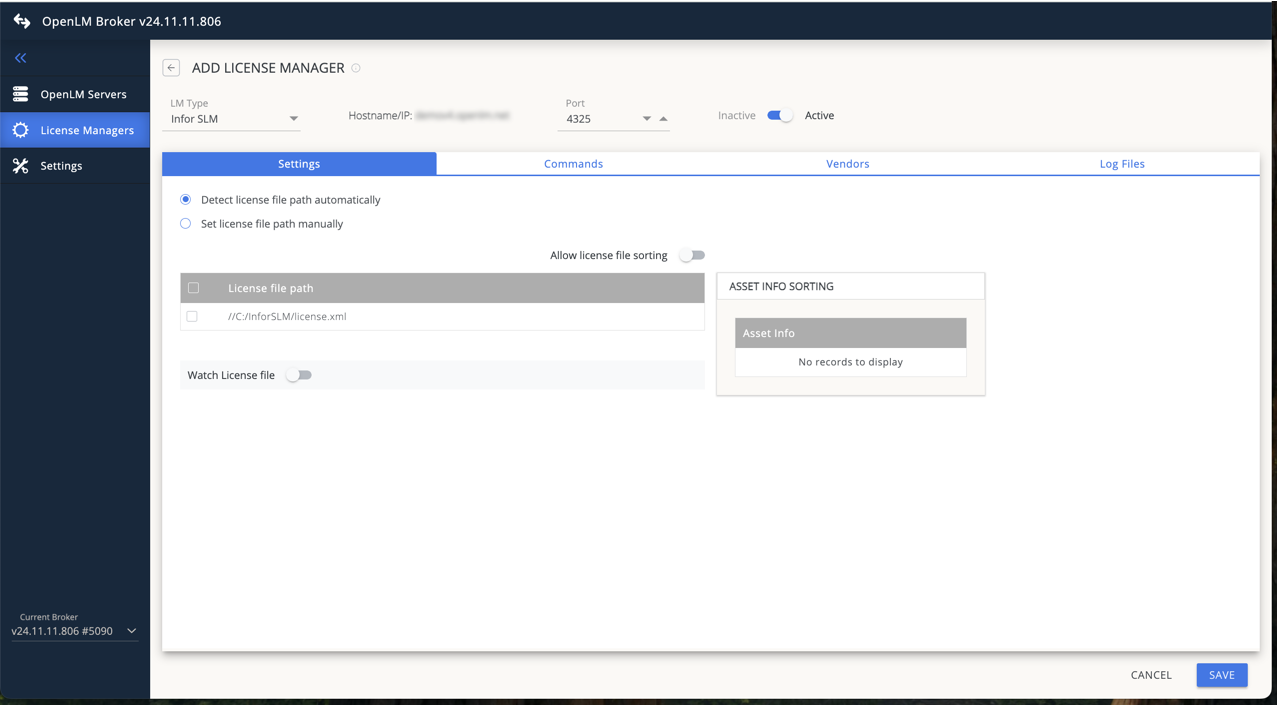Click the SAVE button
Image resolution: width=1277 pixels, height=705 pixels.
[1221, 675]
